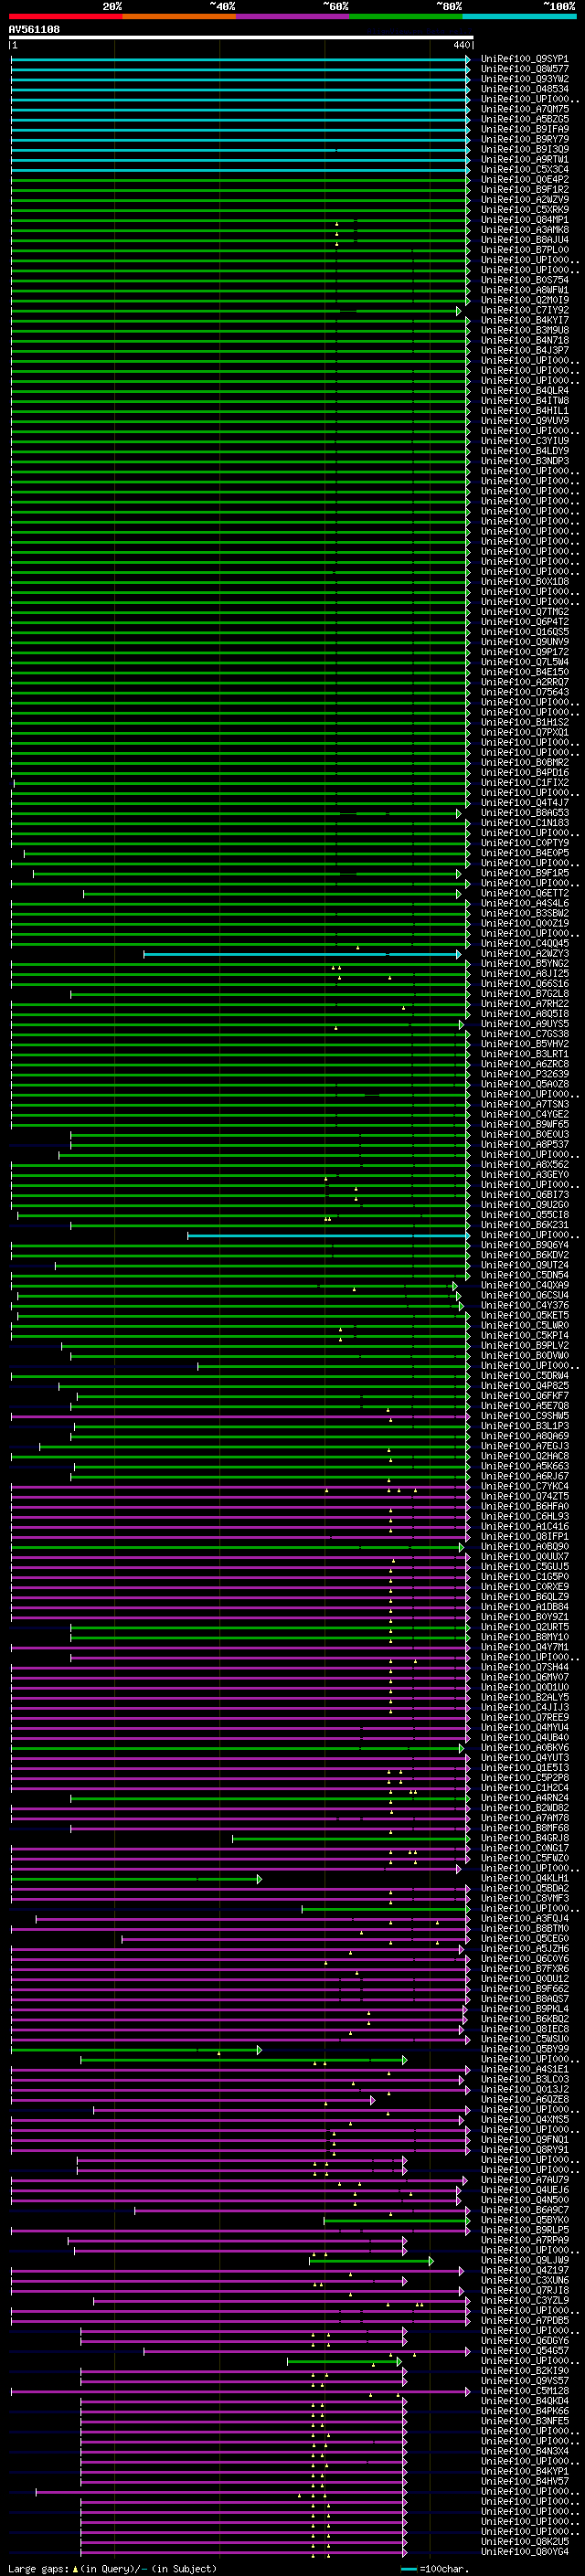Select hit label UniRef100_Q9UT24
This screenshot has height=2576, width=585.
(525, 1265)
